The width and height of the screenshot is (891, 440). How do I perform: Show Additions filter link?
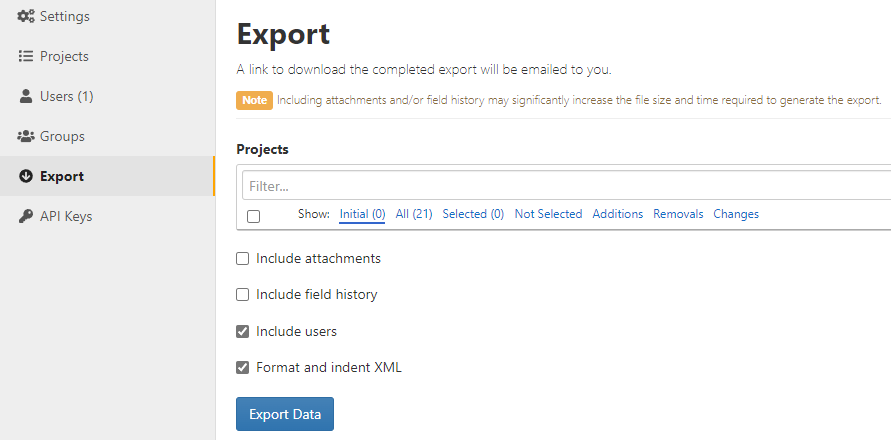coord(618,214)
